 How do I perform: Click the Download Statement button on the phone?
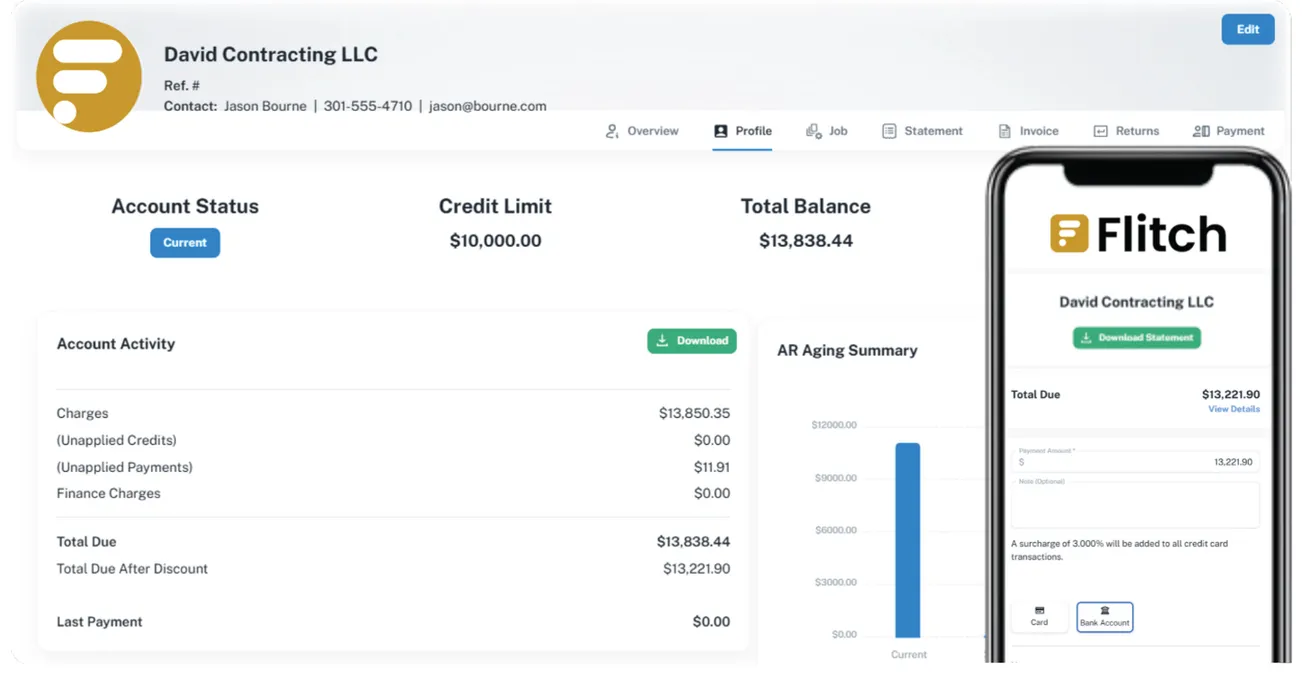pyautogui.click(x=1137, y=338)
